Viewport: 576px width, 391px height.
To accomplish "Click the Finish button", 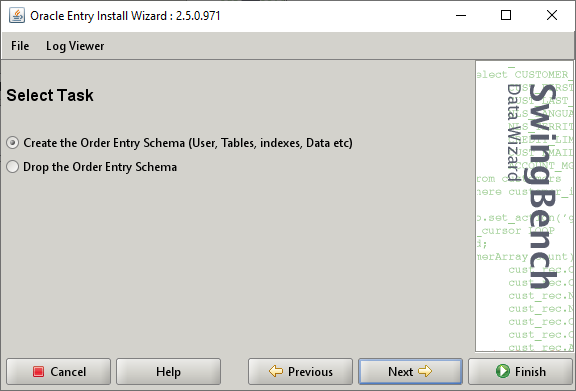I will pos(520,372).
